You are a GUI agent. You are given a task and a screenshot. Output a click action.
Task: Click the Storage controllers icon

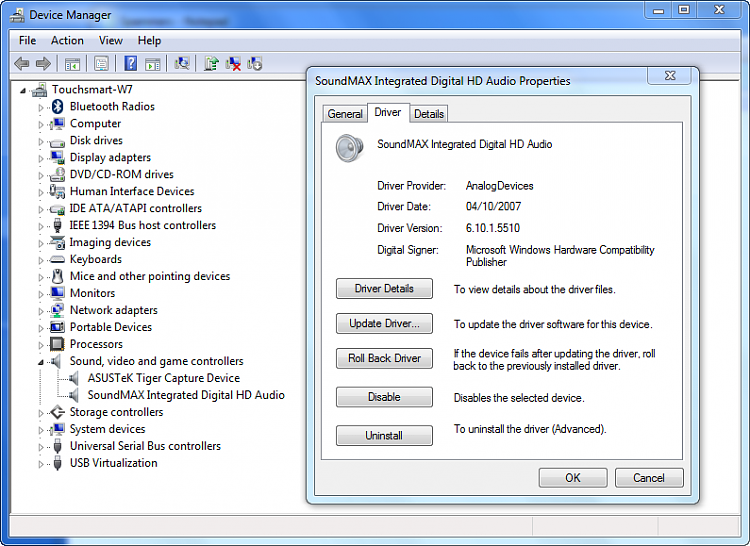57,412
